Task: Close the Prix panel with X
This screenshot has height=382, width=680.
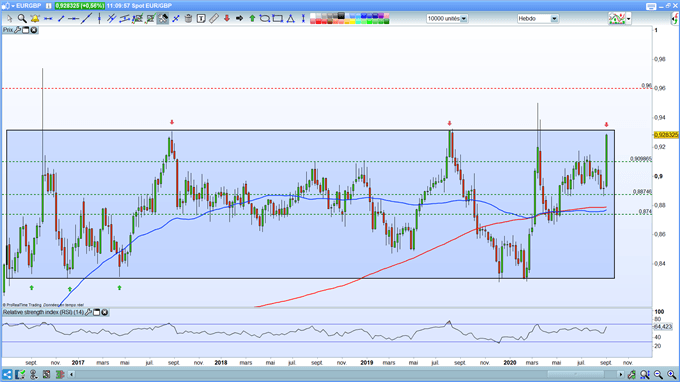Action: [x=34, y=30]
